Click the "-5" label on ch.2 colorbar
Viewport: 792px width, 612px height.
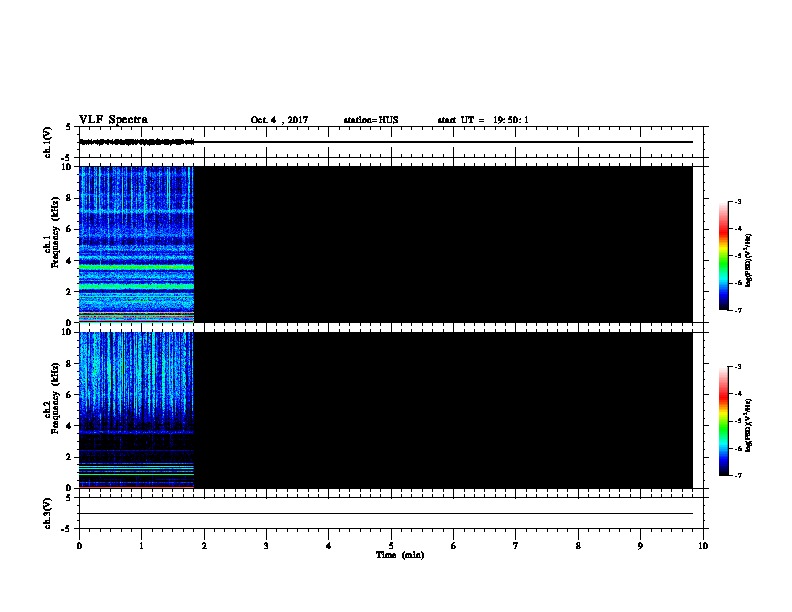point(738,421)
